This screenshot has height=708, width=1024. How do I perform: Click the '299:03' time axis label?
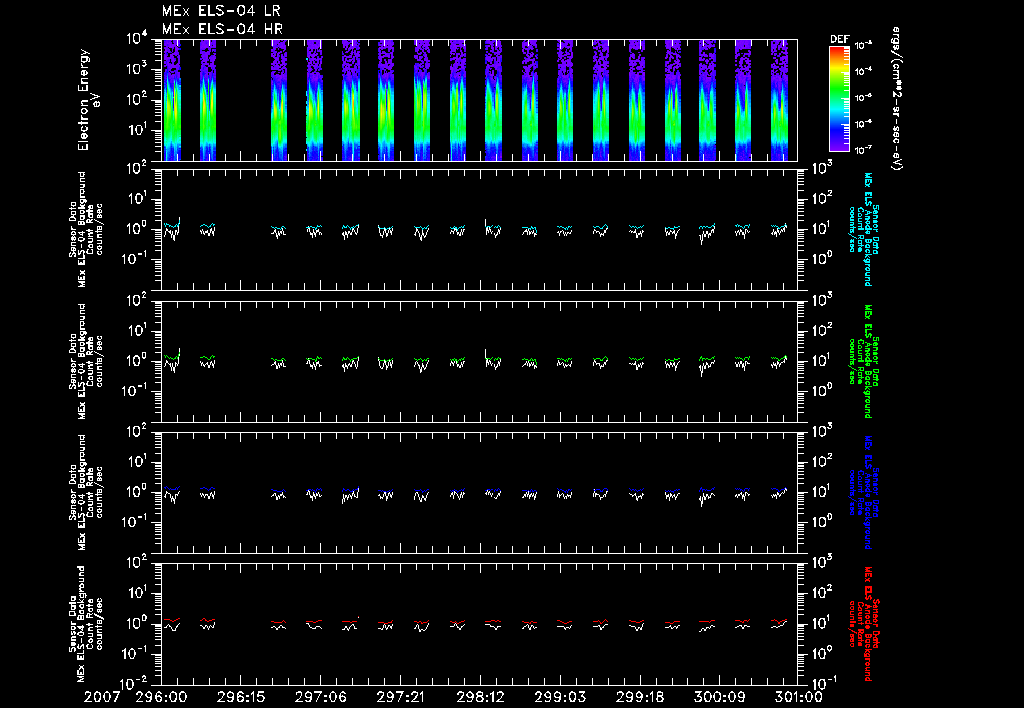pos(560,697)
